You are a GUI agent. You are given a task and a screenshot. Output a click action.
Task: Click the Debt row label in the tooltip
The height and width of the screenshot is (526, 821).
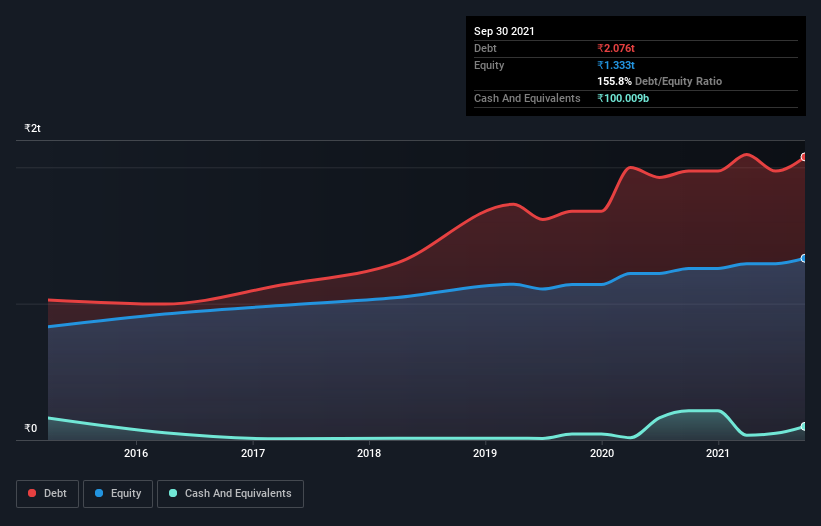[x=485, y=48]
